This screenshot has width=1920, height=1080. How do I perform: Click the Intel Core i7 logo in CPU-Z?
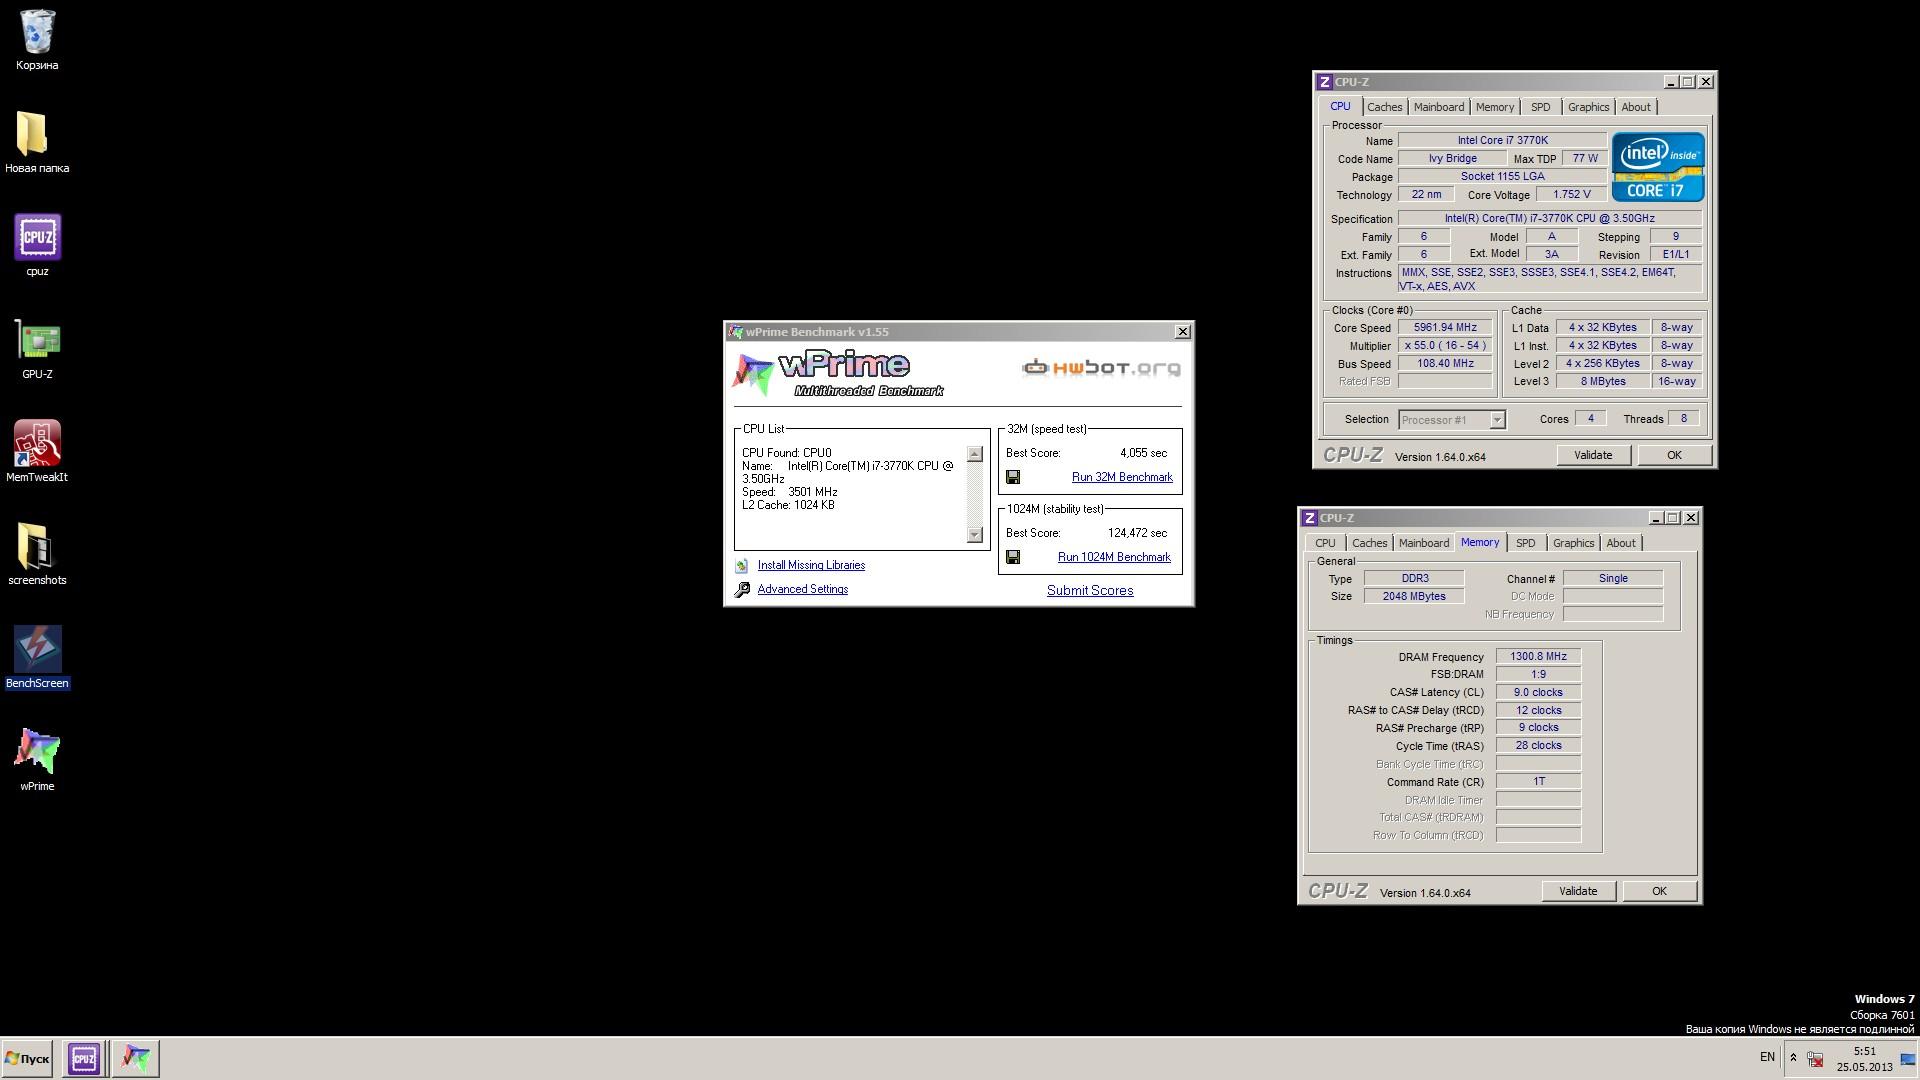coord(1658,167)
